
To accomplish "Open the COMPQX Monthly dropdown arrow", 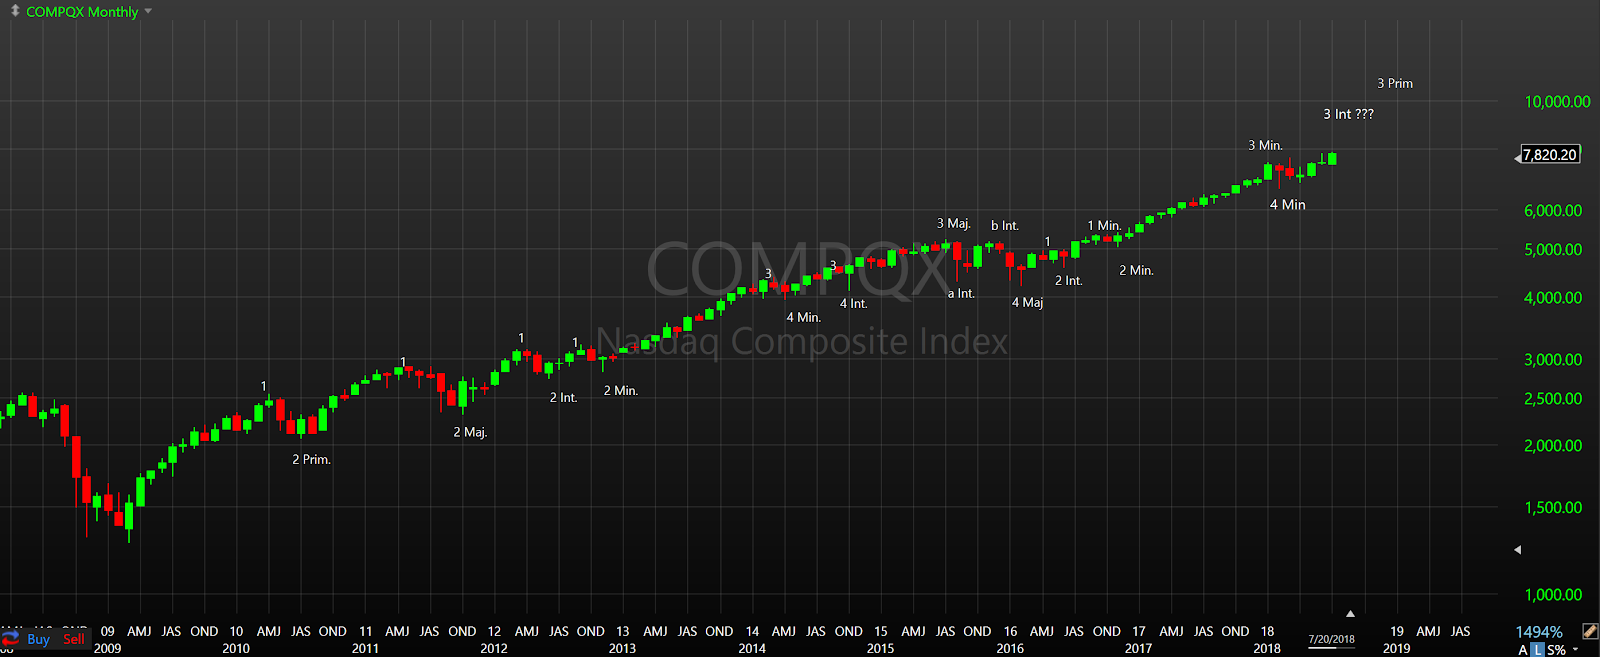I will pos(148,11).
